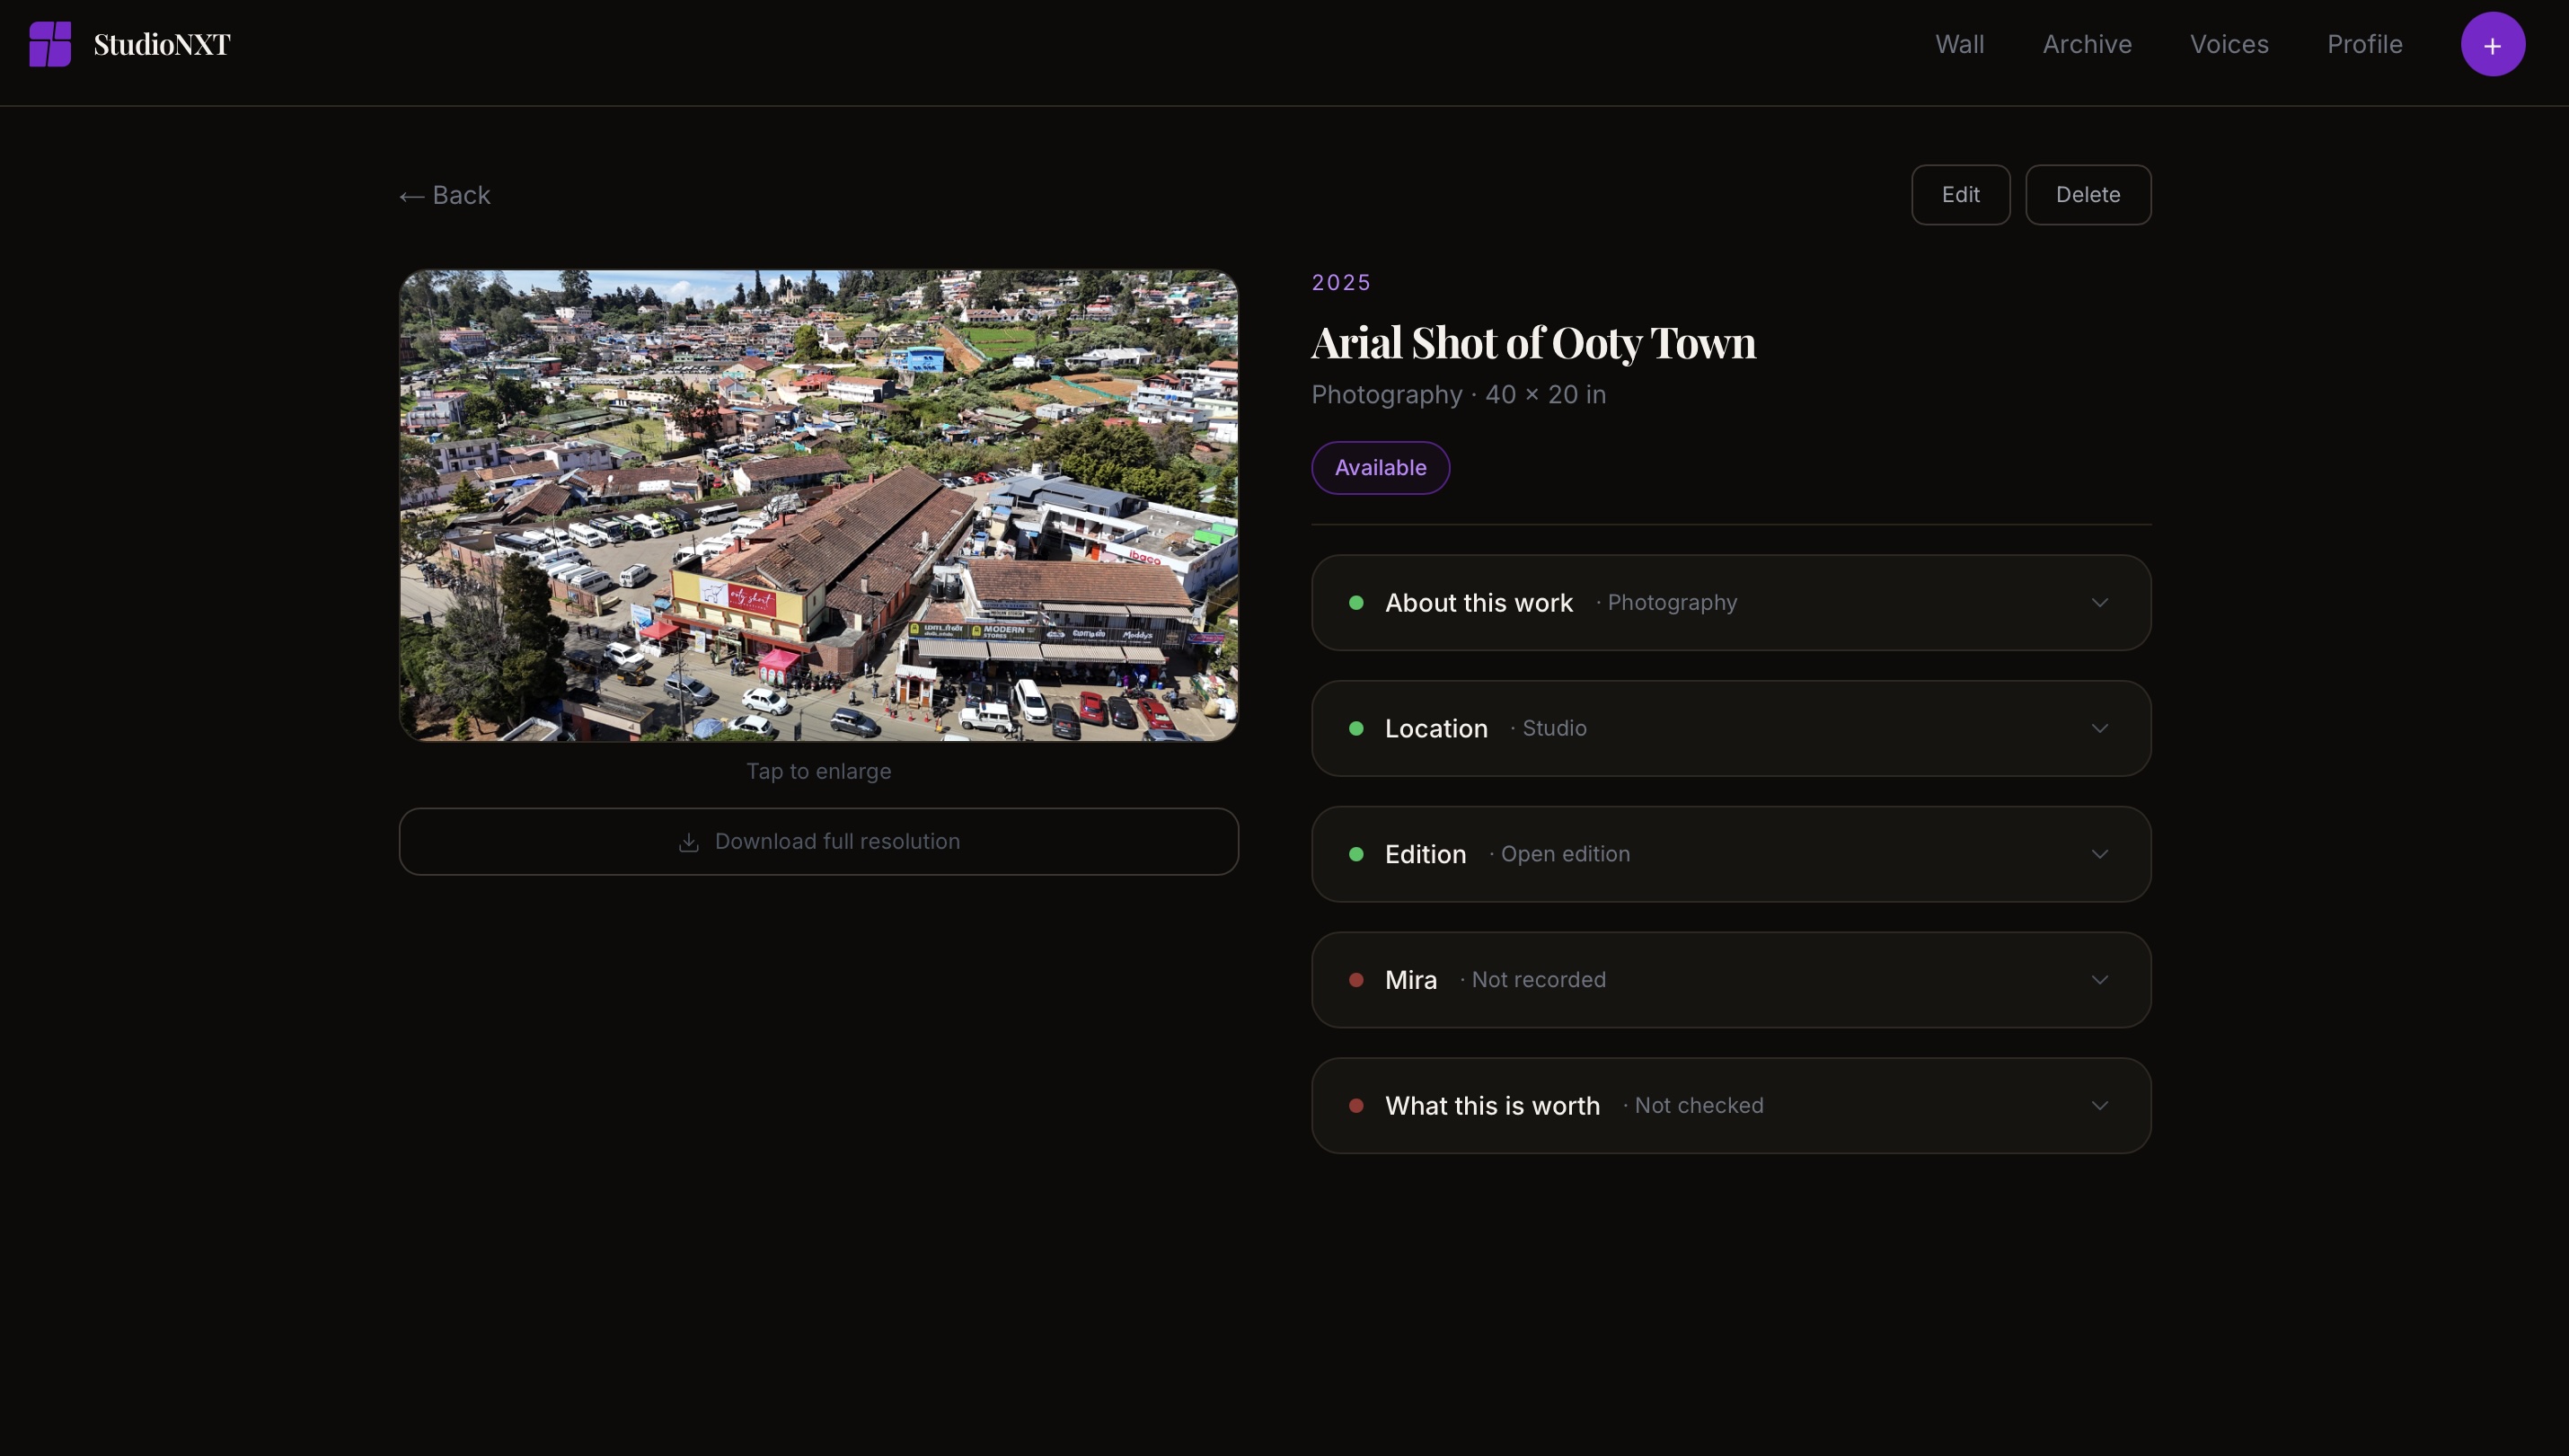2569x1456 pixels.
Task: Click the red dot beside What this is worth
Action: (1356, 1106)
